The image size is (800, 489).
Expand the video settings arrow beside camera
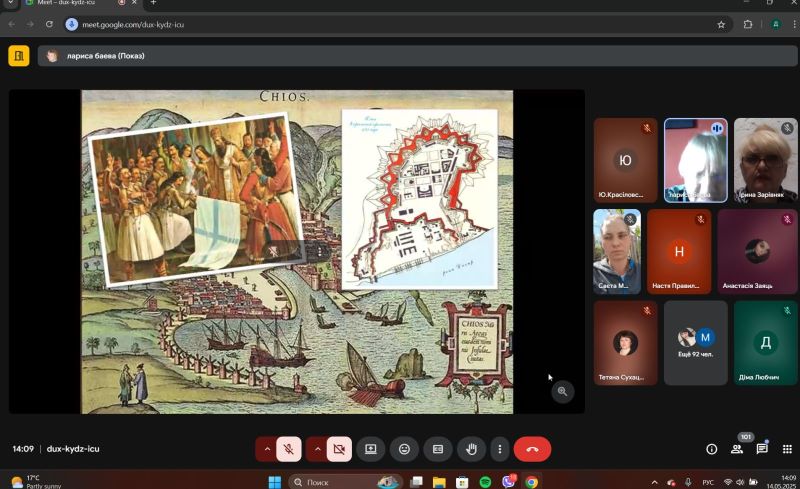click(317, 449)
